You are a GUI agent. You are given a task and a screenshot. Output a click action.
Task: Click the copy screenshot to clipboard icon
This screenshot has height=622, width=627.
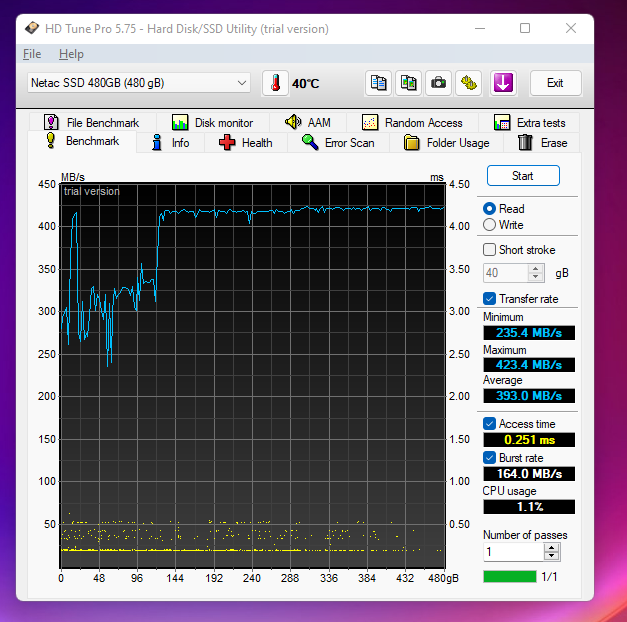click(x=408, y=83)
